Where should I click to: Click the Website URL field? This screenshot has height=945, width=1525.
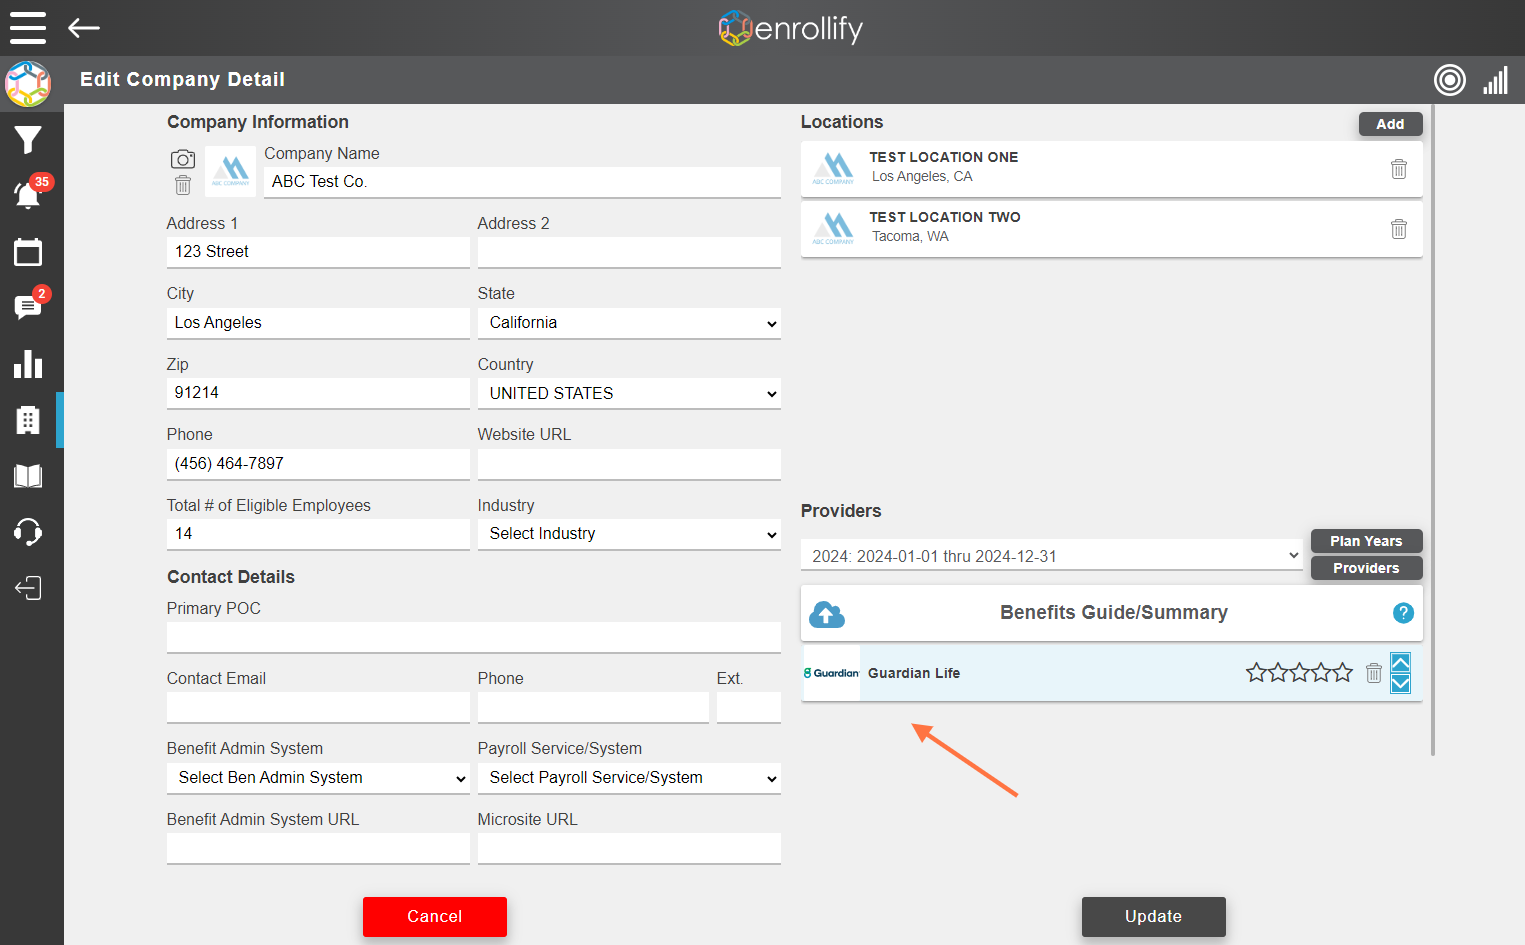629,464
